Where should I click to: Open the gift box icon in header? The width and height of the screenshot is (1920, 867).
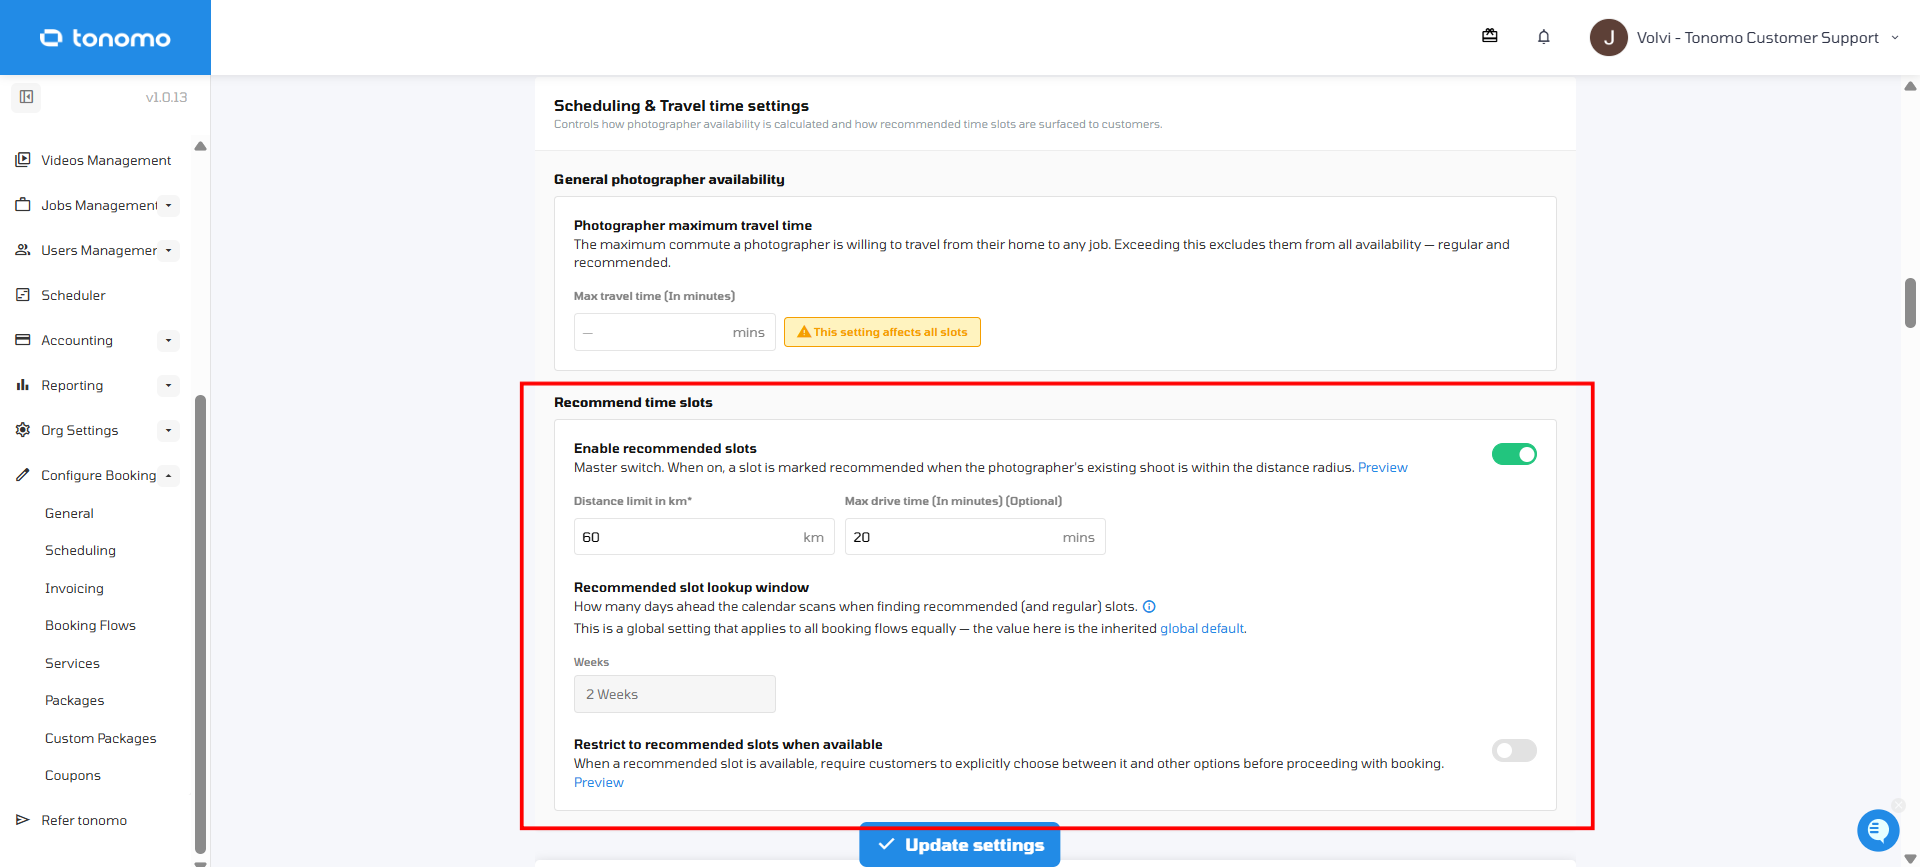(1490, 37)
